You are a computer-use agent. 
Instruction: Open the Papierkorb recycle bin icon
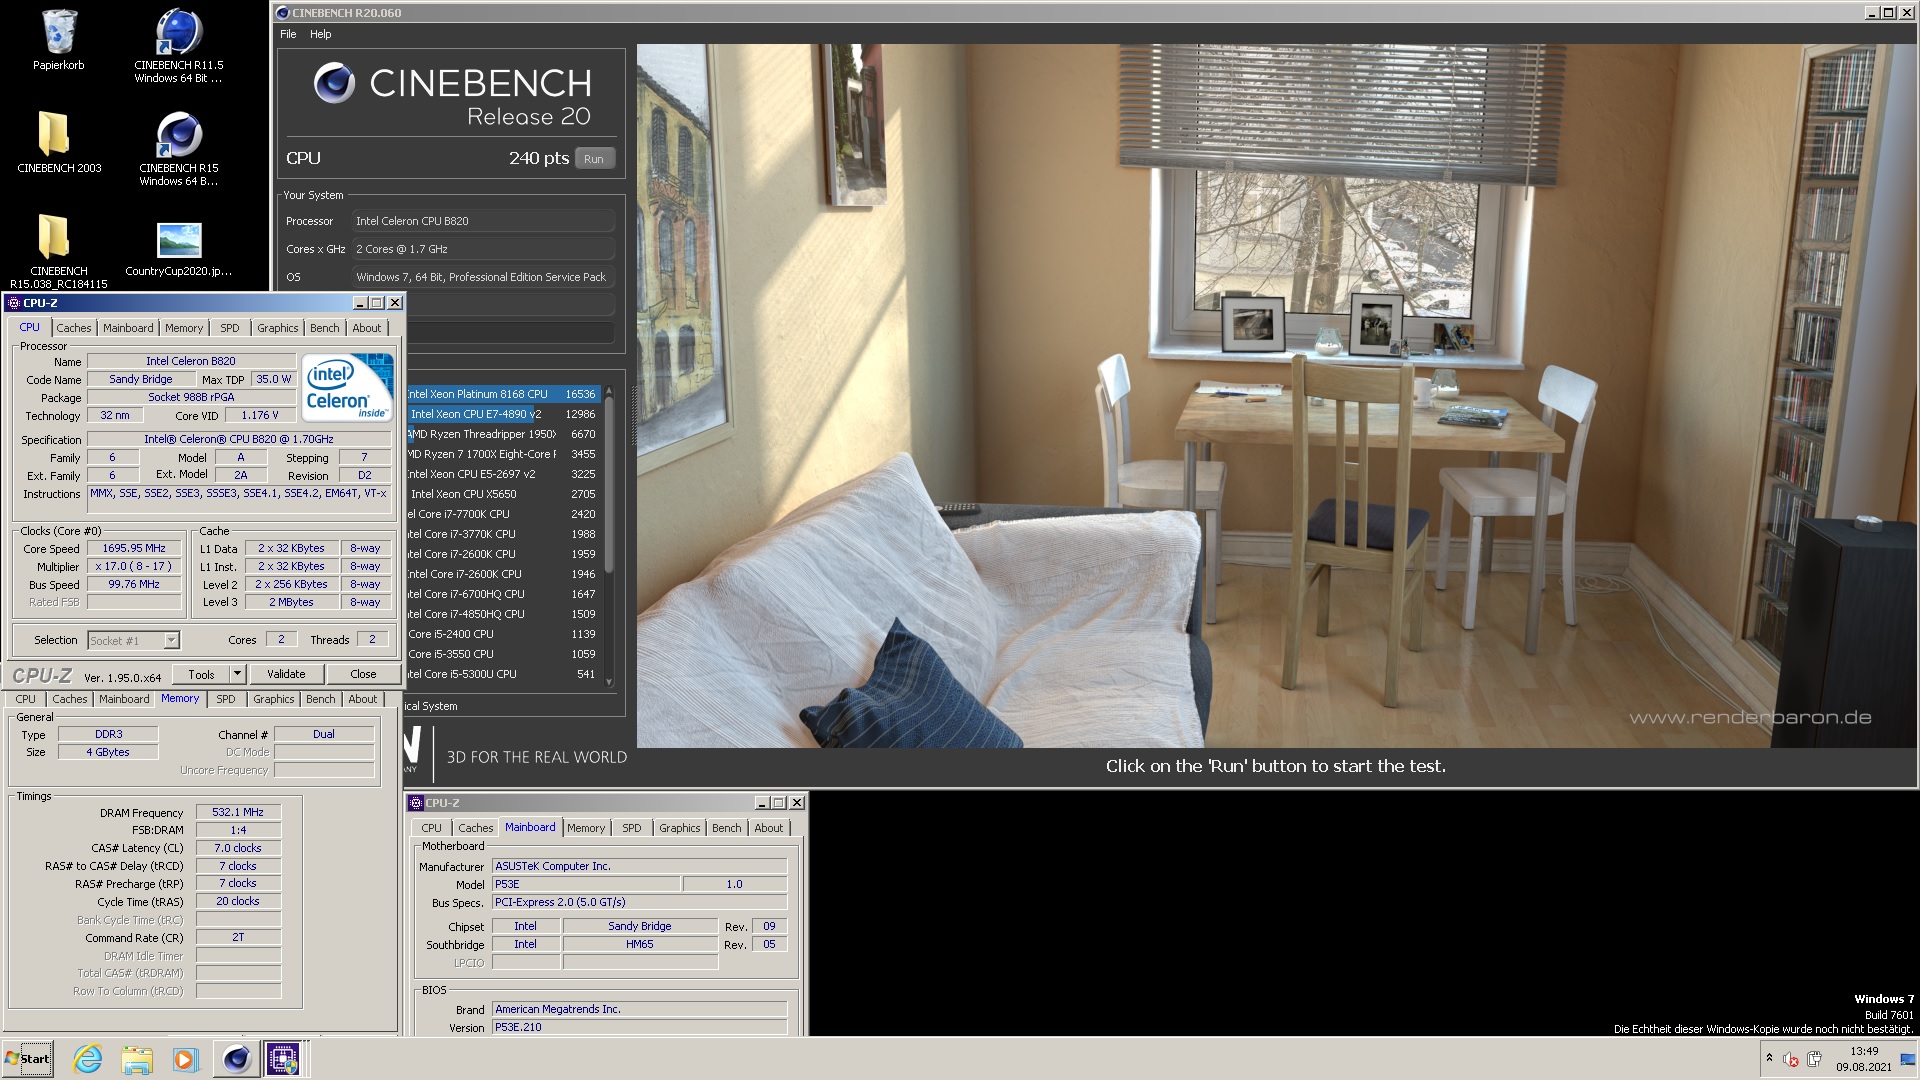click(59, 40)
